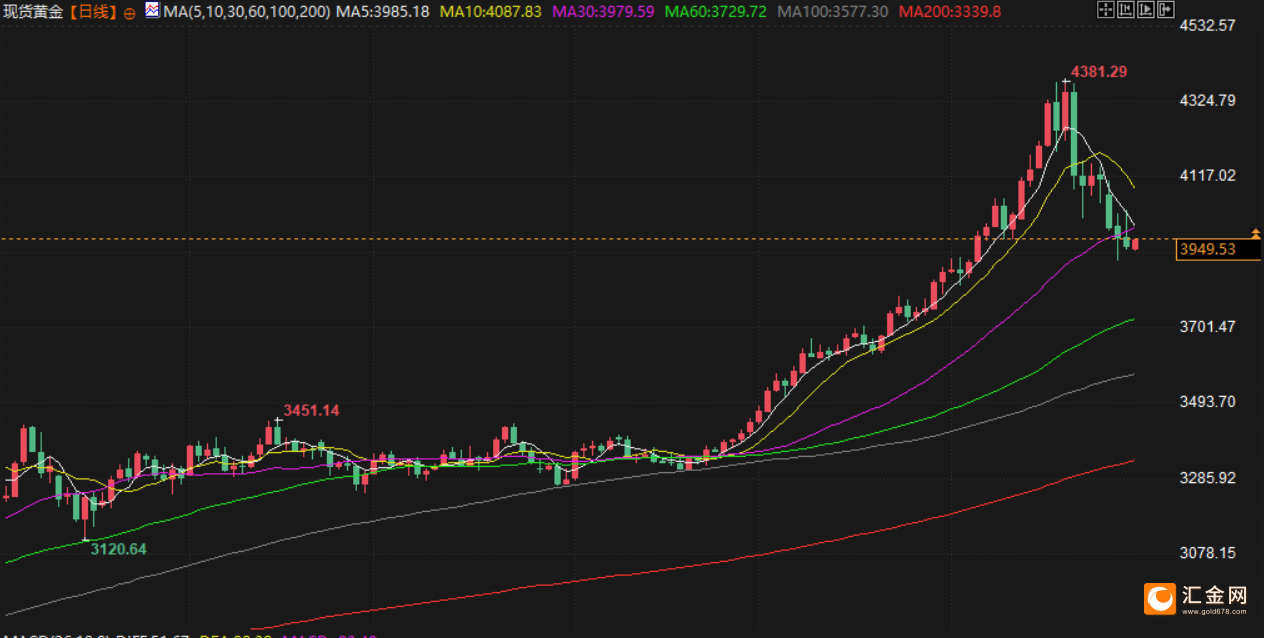Click the jump-to-start chart icon

click(x=1126, y=10)
